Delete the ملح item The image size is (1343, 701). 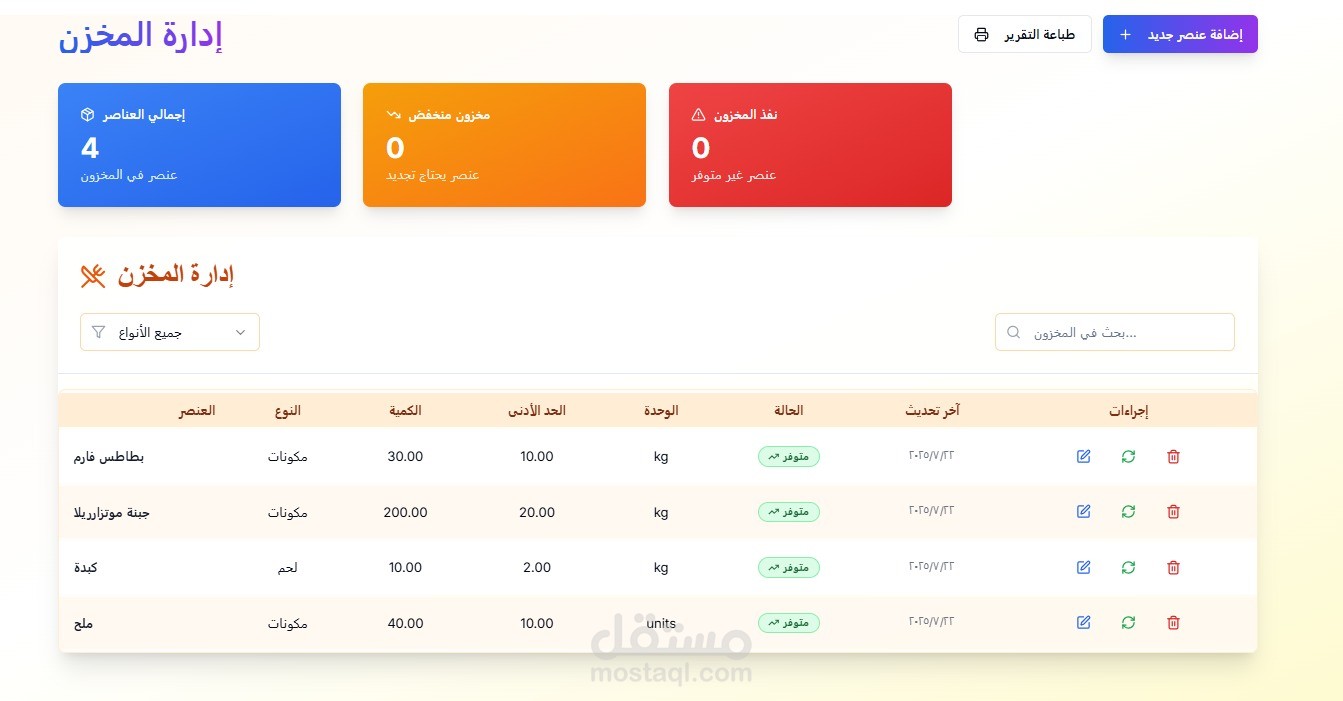point(1173,622)
